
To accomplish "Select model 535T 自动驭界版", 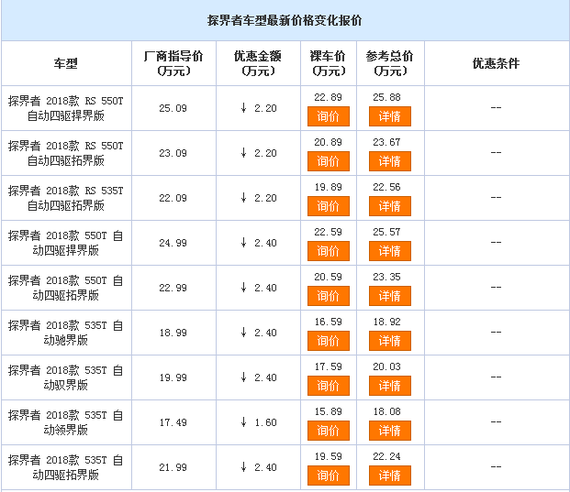I will pyautogui.click(x=66, y=378).
